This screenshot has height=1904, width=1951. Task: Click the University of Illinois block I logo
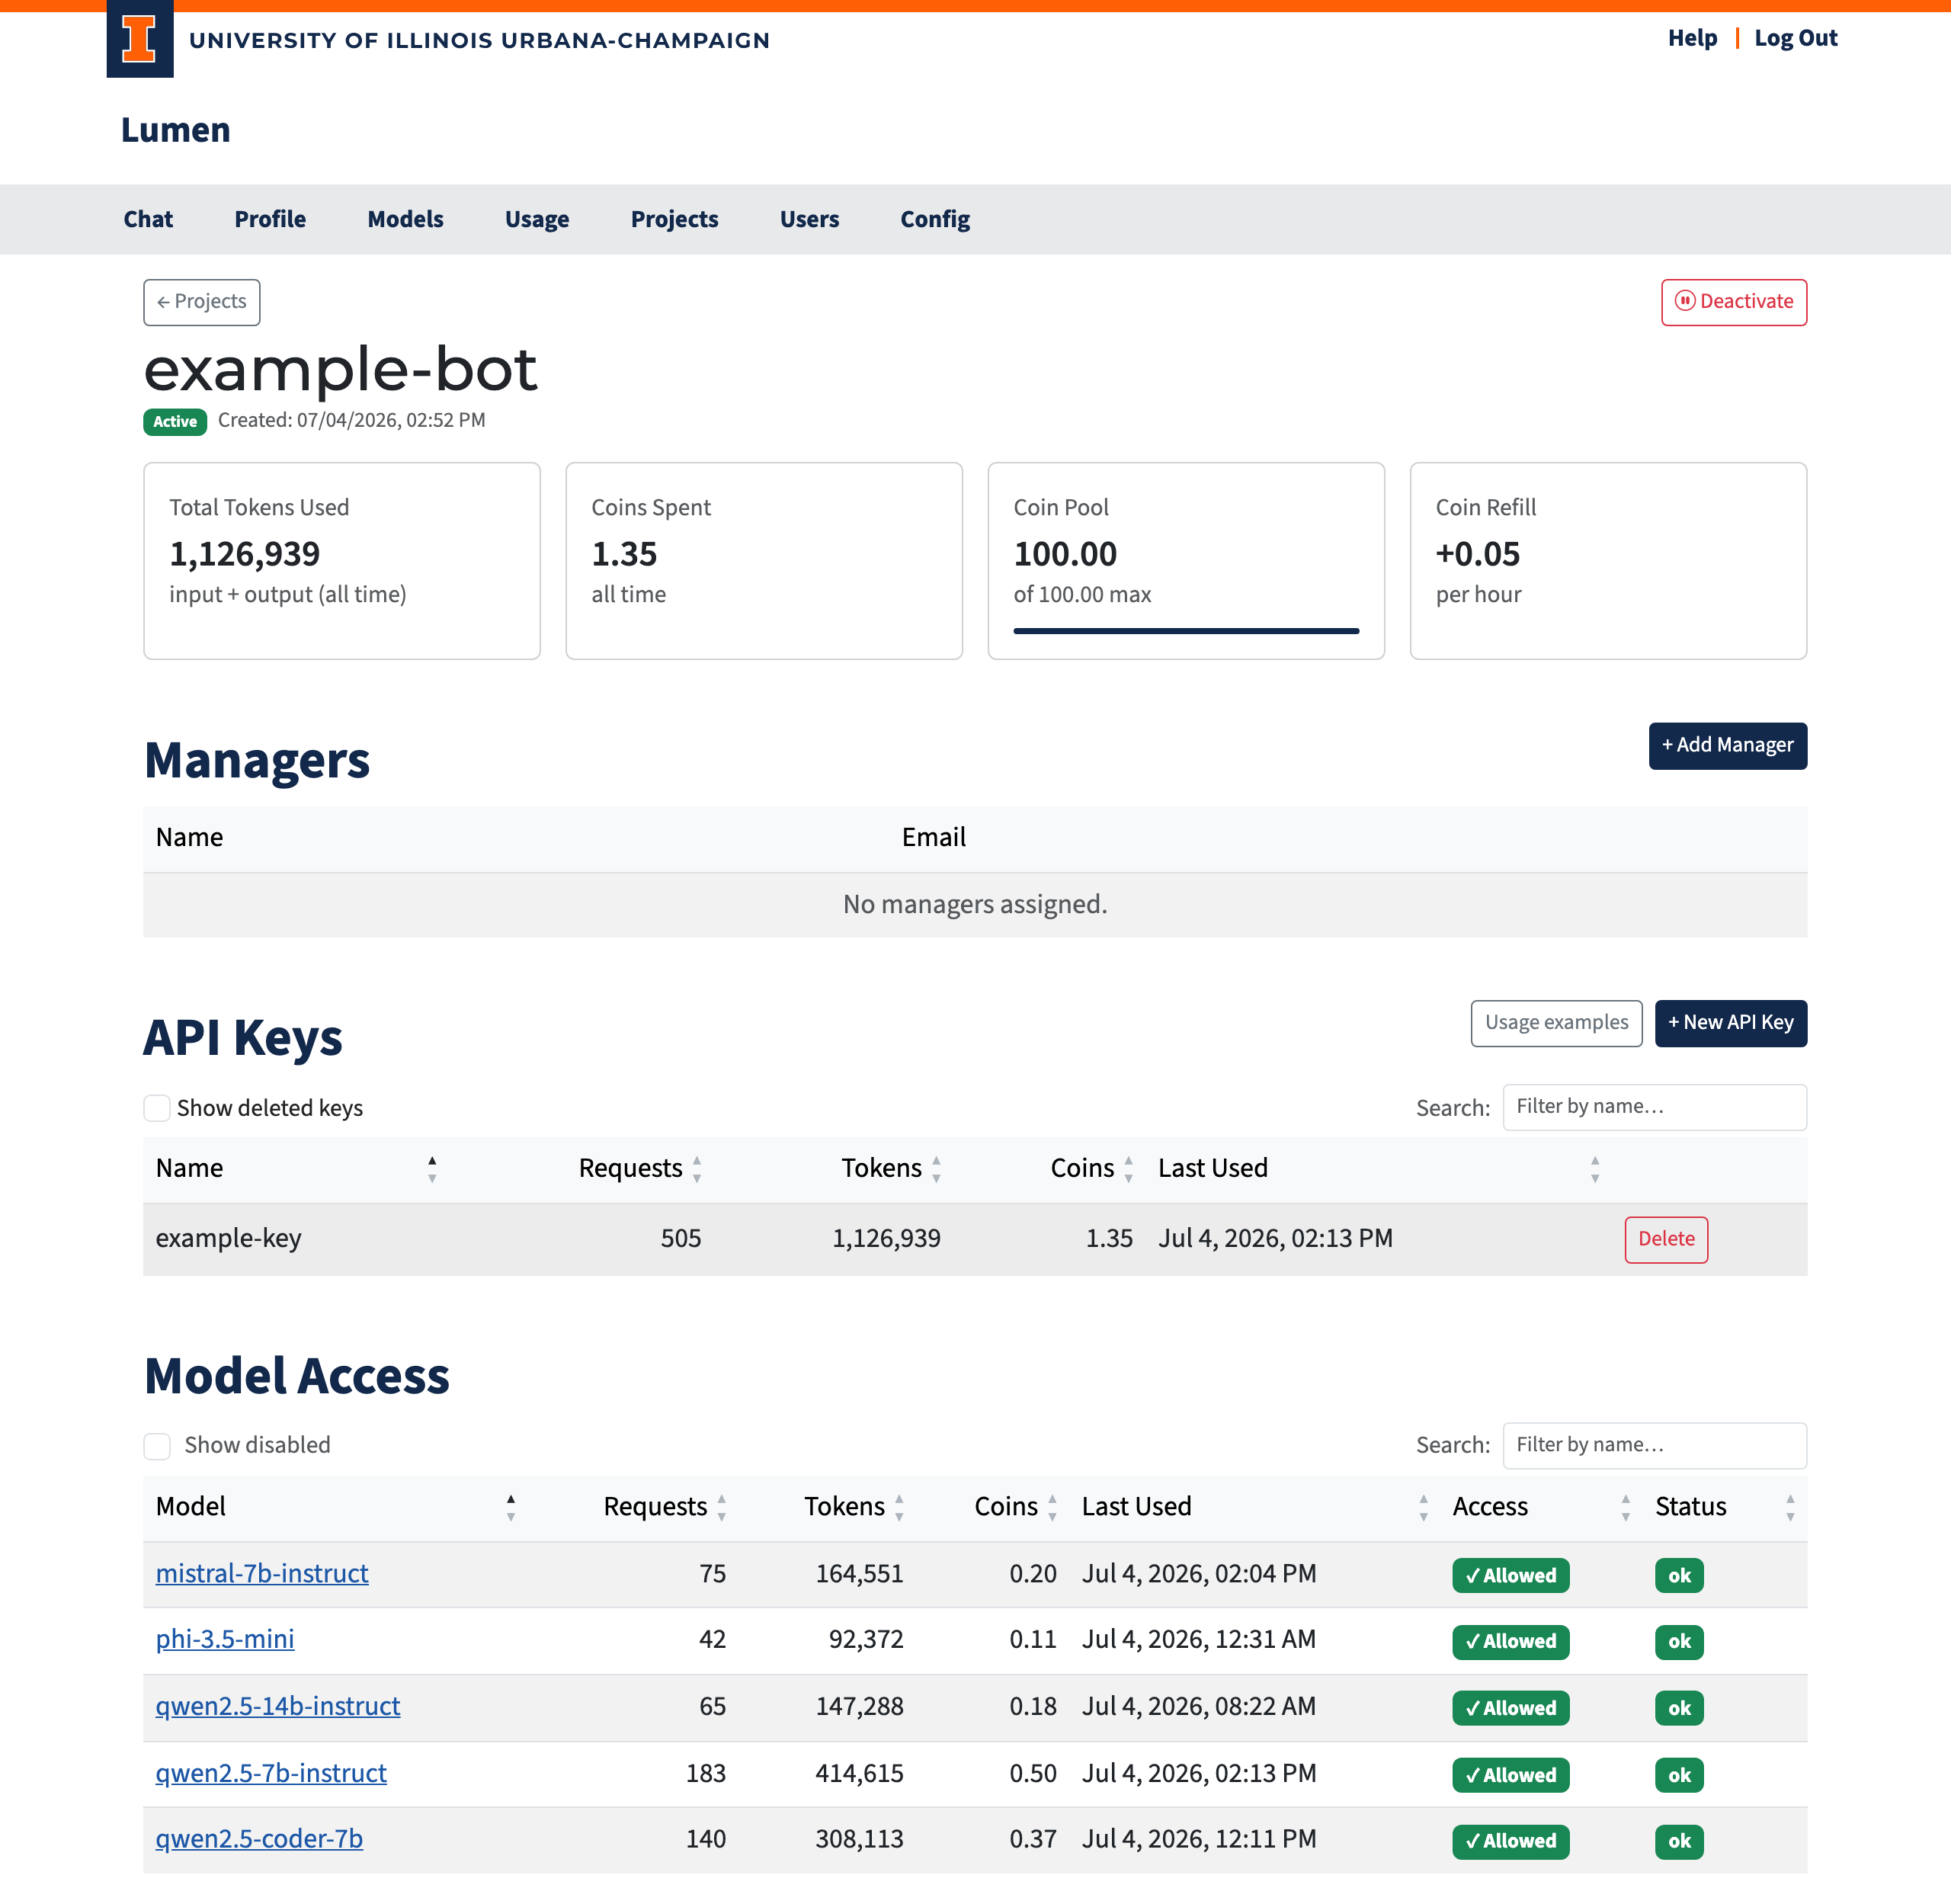pyautogui.click(x=140, y=39)
